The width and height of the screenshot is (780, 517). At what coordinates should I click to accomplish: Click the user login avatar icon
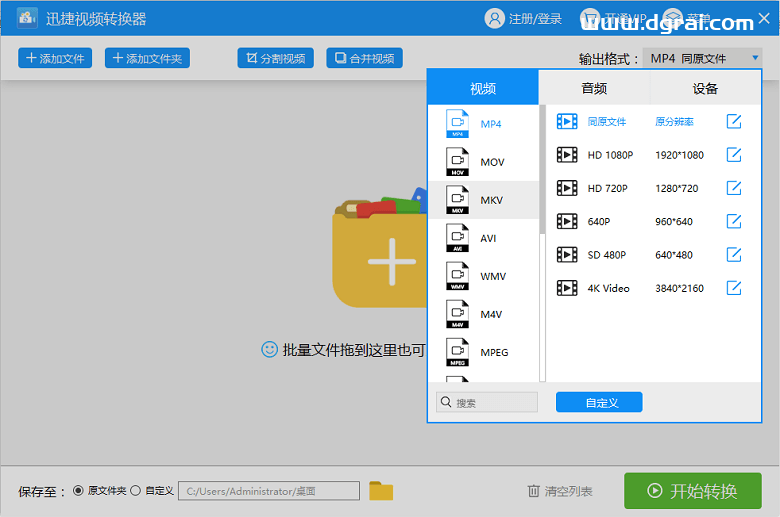tap(494, 19)
